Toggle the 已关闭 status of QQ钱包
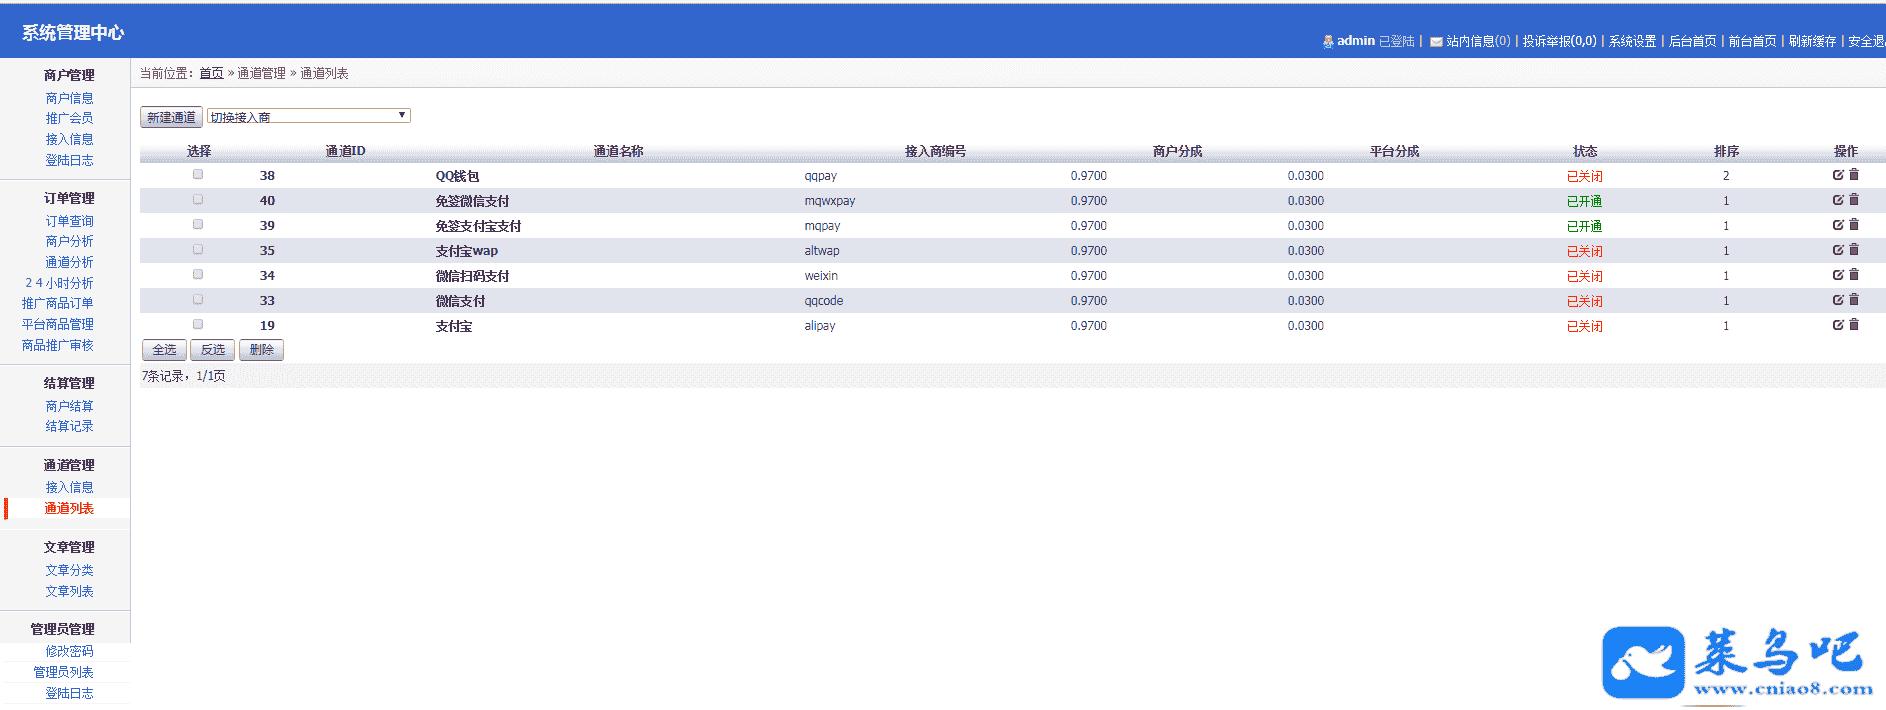Viewport: 1886px width, 710px height. pyautogui.click(x=1584, y=176)
